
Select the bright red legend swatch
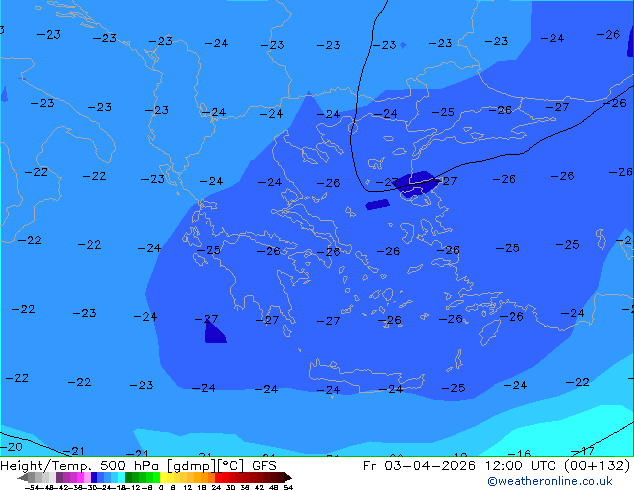click(219, 477)
